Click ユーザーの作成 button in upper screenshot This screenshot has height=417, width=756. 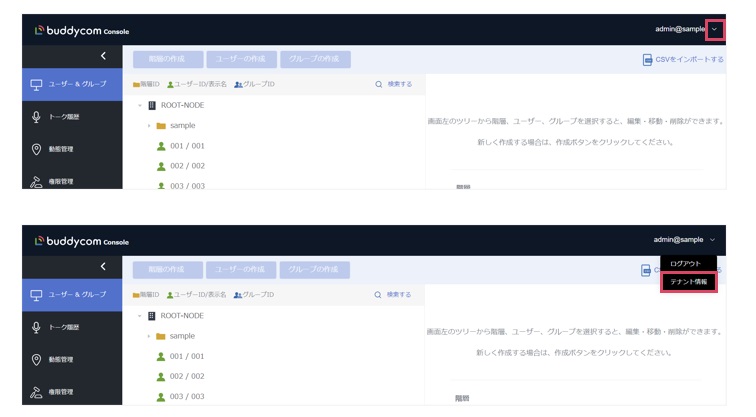tap(241, 59)
